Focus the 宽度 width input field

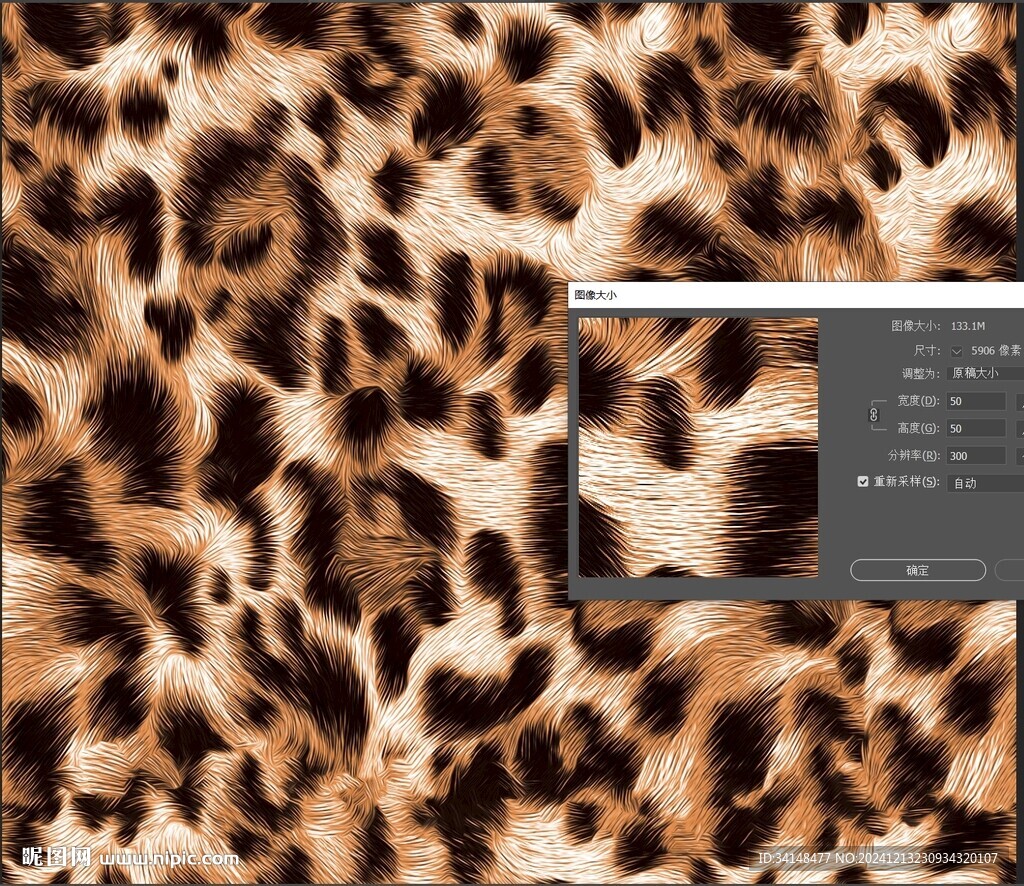pos(976,401)
